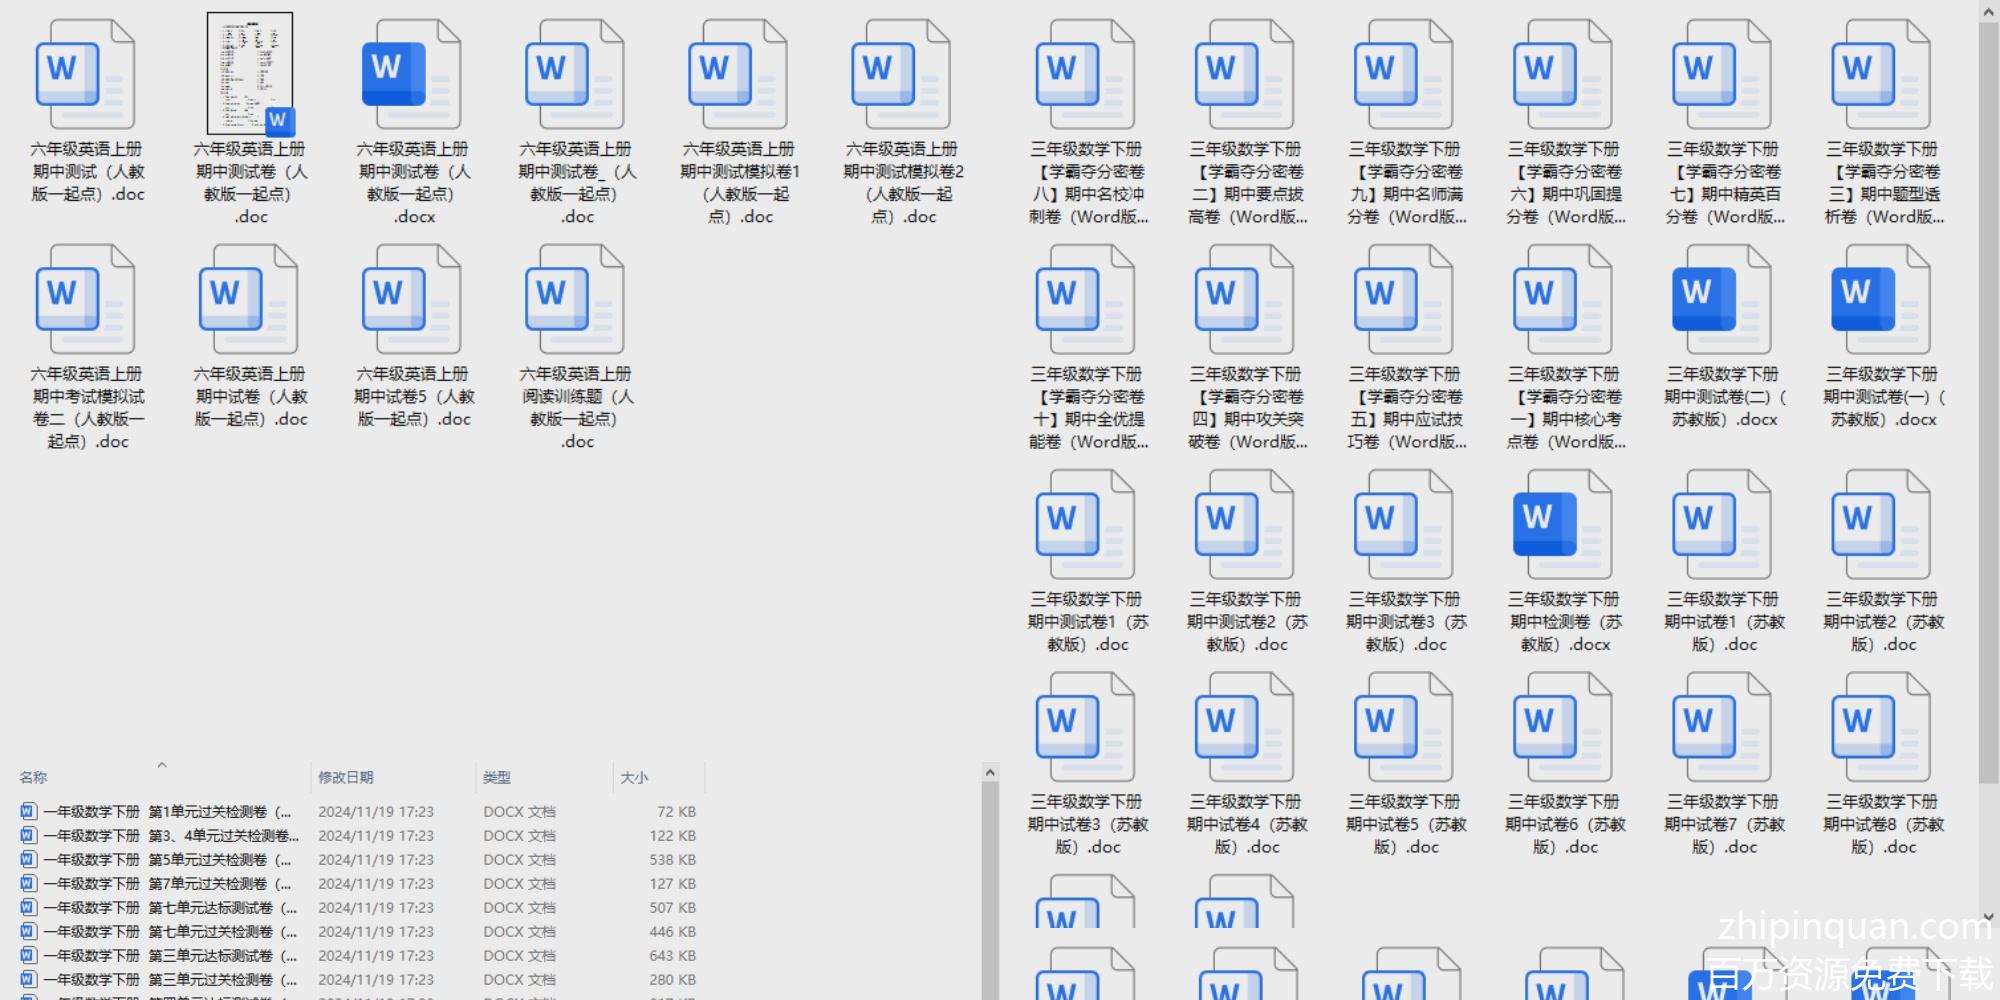This screenshot has height=1000, width=2000.
Task: Select the 六年级英语上册 期中测试卷_（人教版一起点）.doc icon
Action: click(x=575, y=75)
